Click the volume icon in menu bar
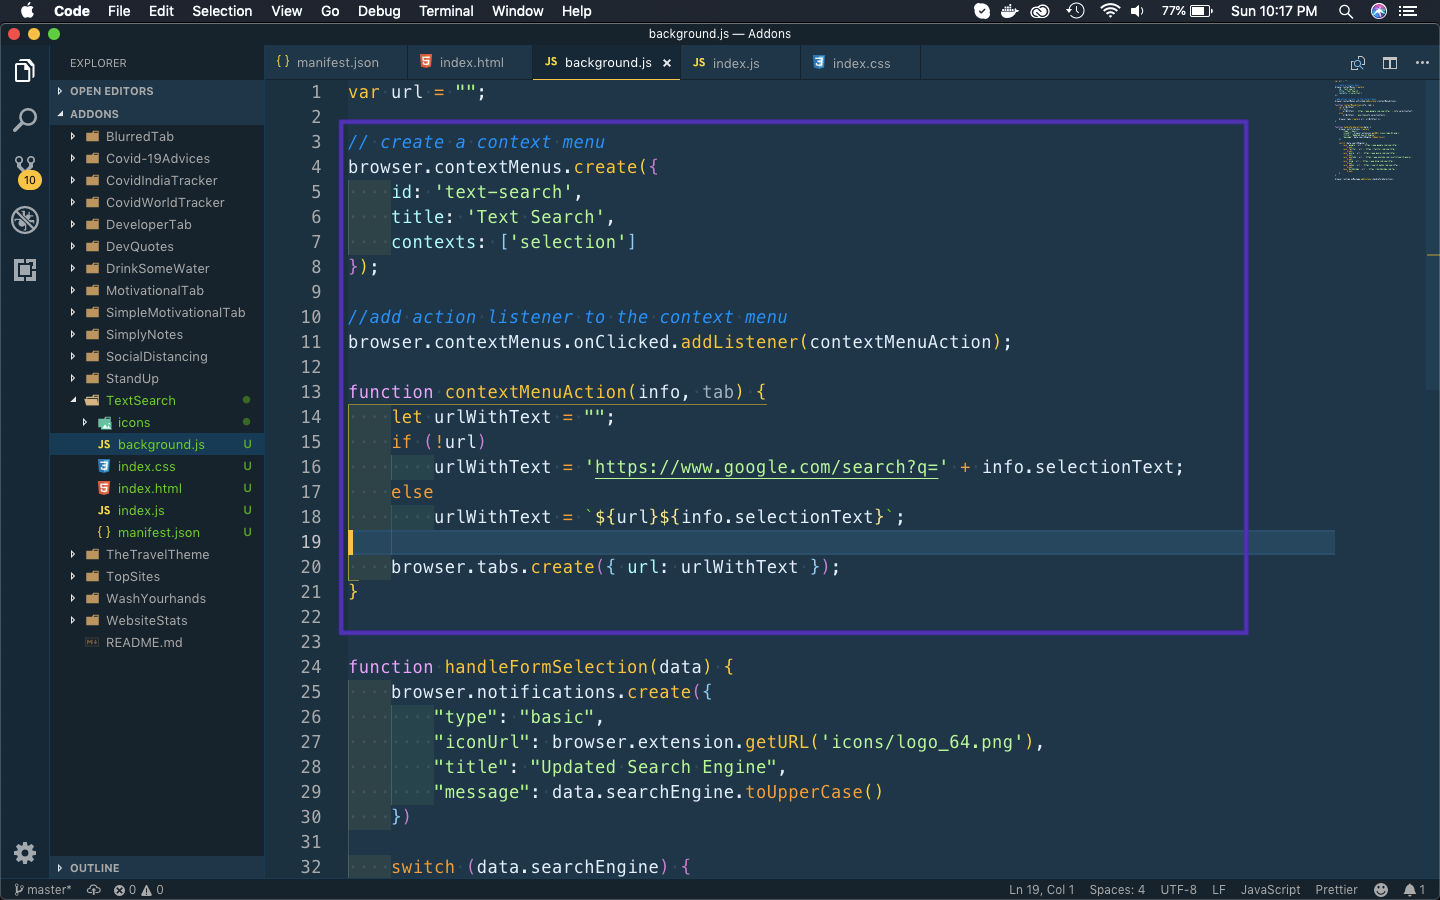 pyautogui.click(x=1137, y=11)
